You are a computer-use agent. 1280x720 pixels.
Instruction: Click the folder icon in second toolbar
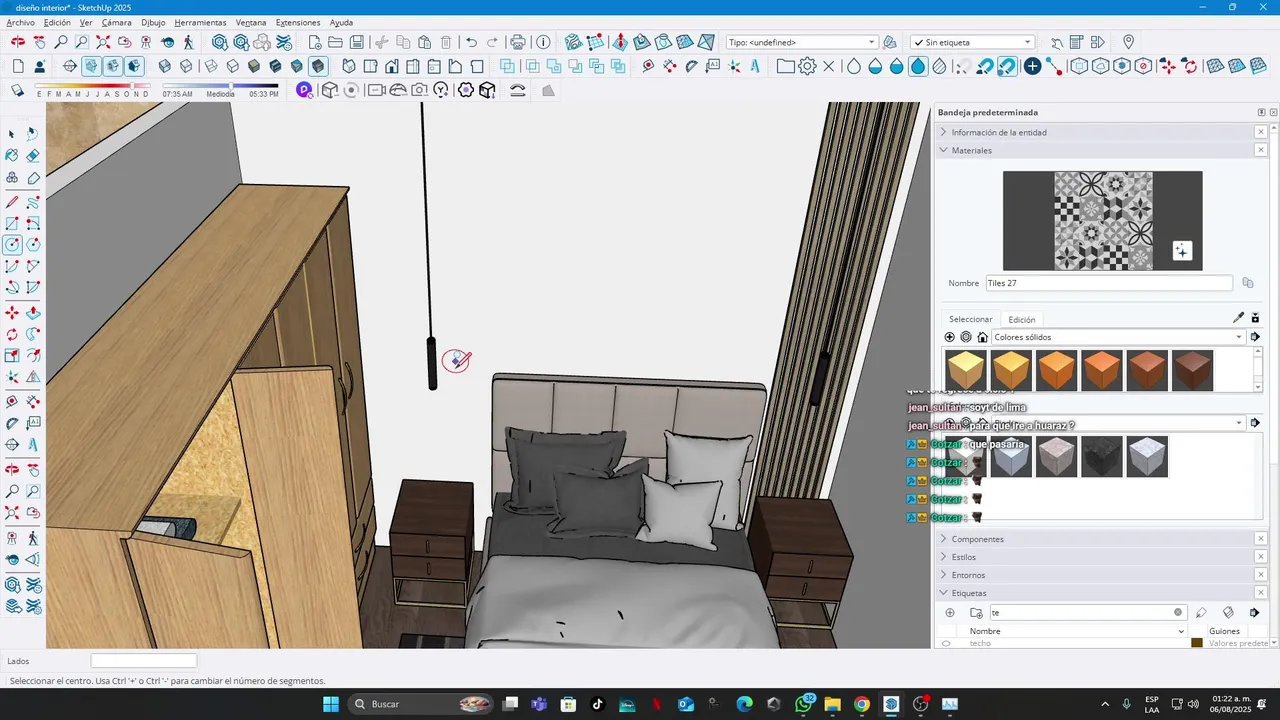click(785, 66)
